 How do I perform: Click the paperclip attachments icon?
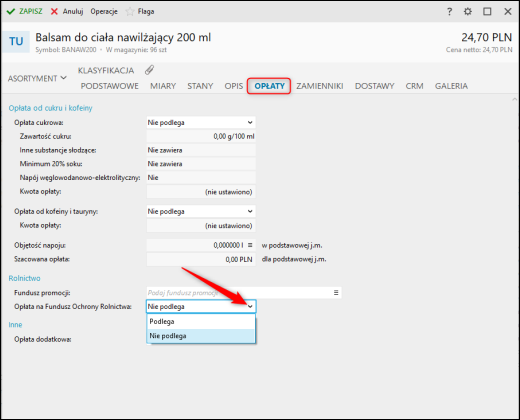[149, 70]
